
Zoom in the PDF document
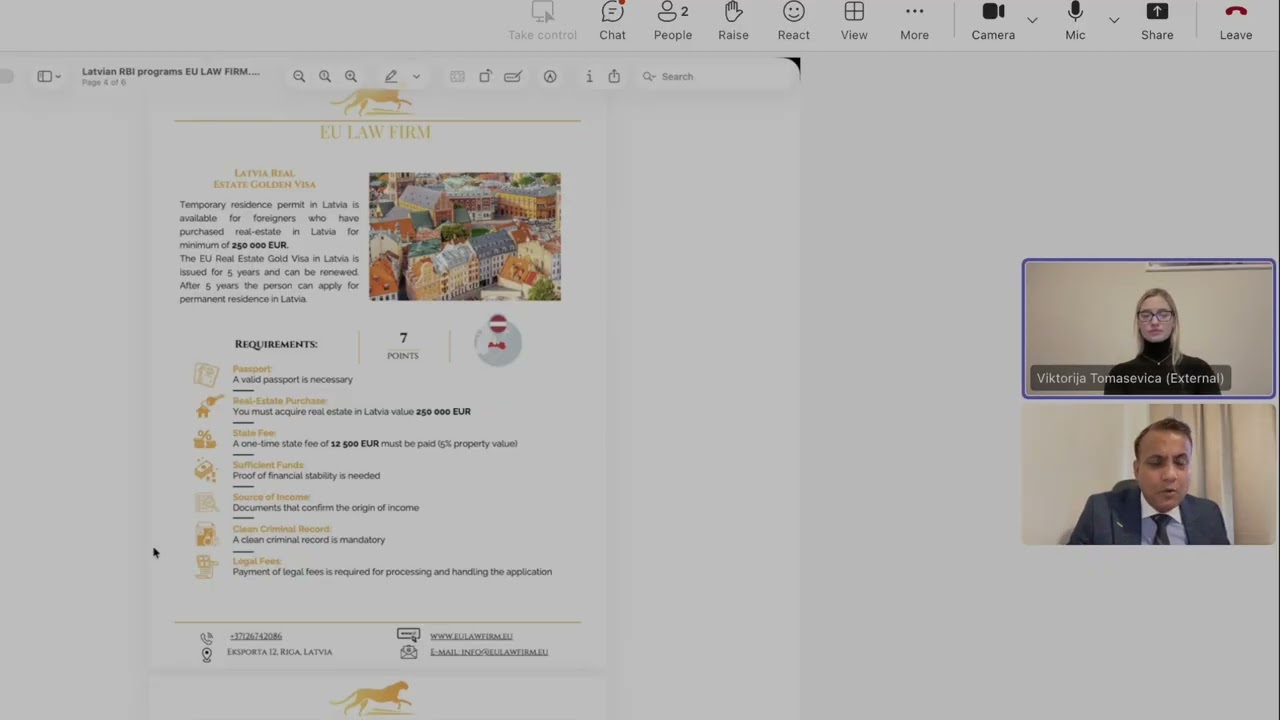pos(351,76)
